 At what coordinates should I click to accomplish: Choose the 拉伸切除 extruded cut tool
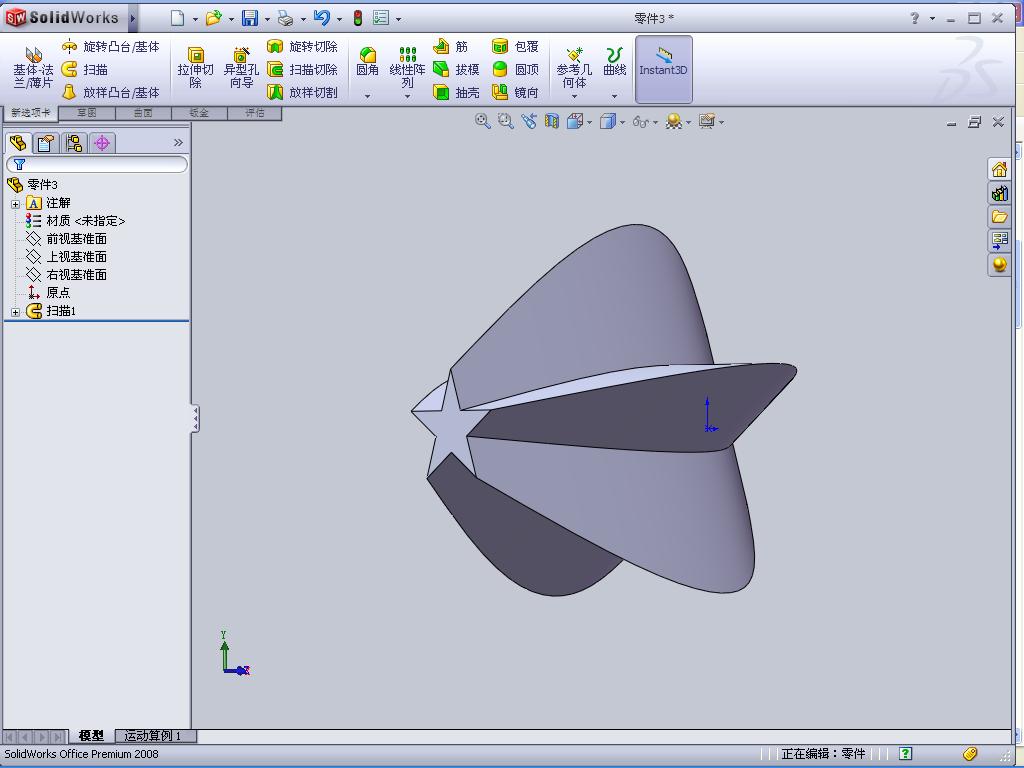195,68
